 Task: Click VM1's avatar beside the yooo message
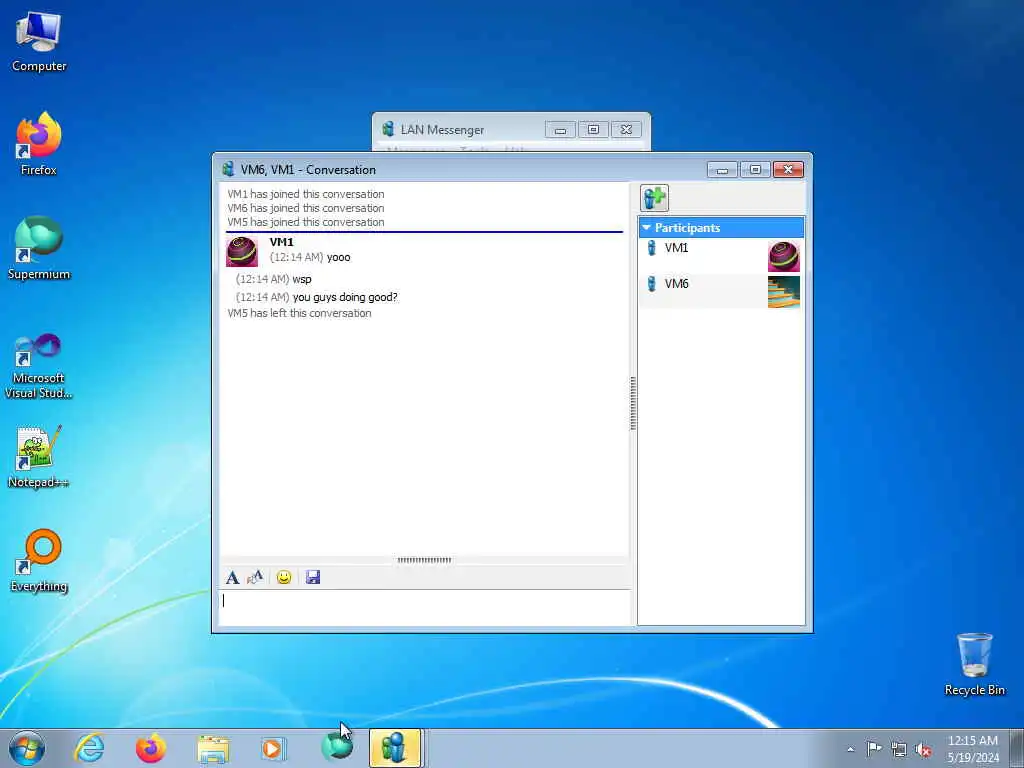click(242, 251)
